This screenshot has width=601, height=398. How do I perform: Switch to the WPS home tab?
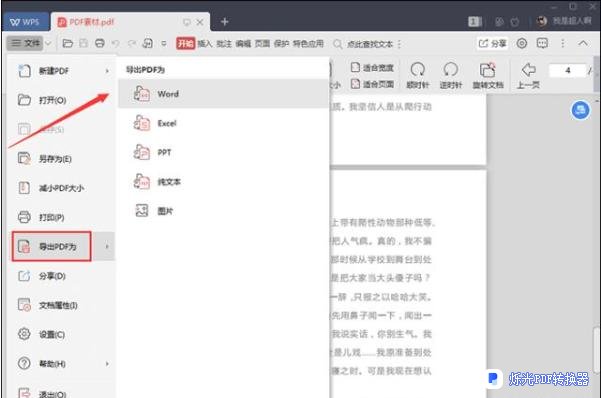(25, 22)
